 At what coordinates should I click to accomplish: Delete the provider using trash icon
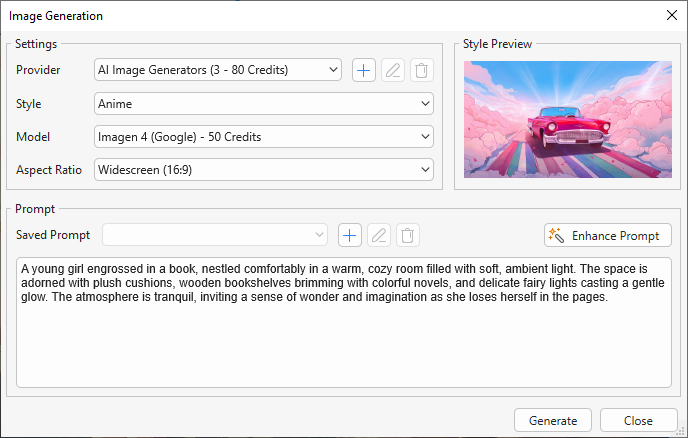[422, 70]
